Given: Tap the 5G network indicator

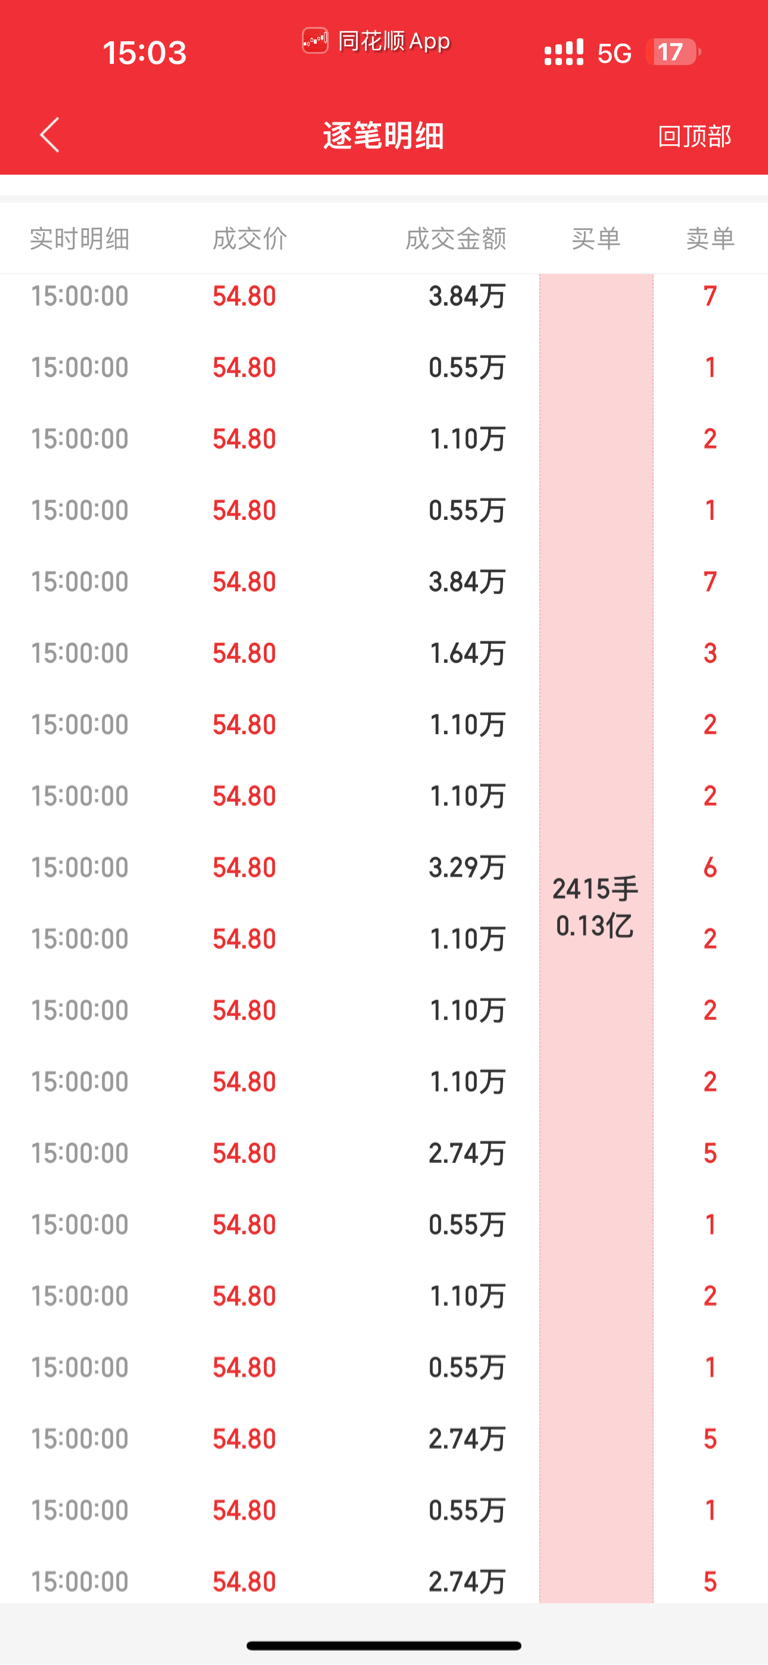Looking at the screenshot, I should (x=614, y=53).
